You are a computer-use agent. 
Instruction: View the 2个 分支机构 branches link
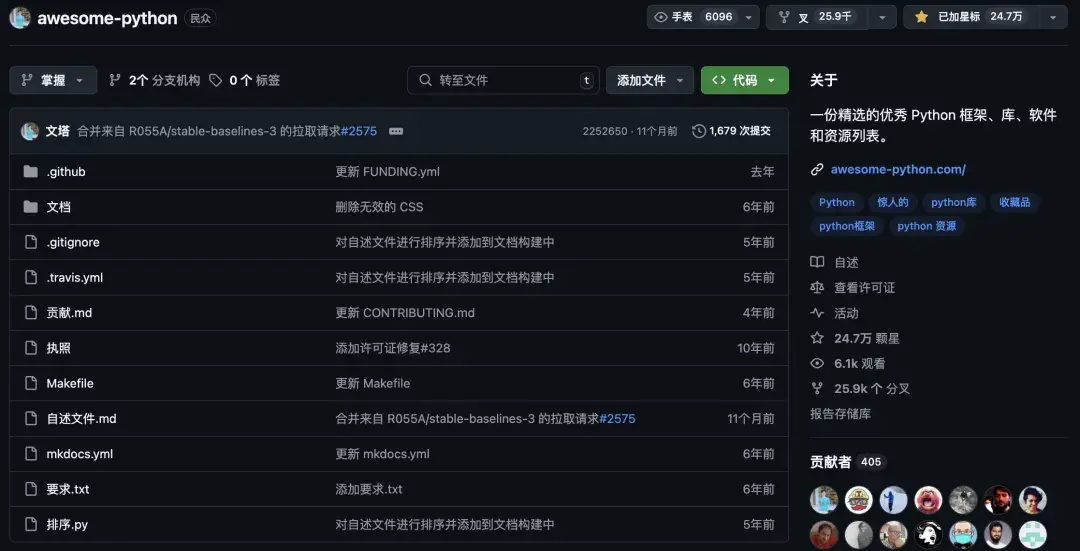tap(154, 81)
